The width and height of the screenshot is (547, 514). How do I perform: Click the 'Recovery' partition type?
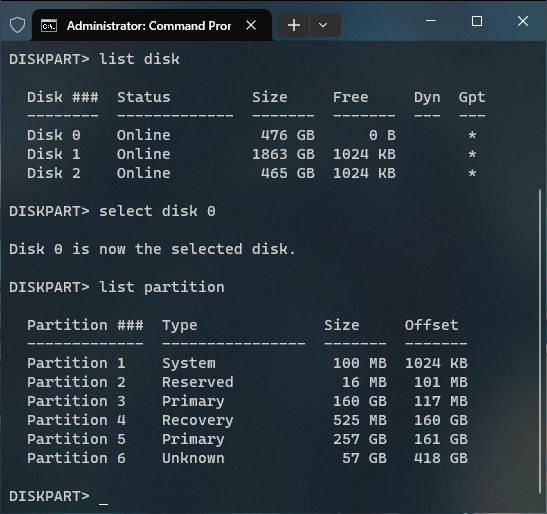point(198,420)
